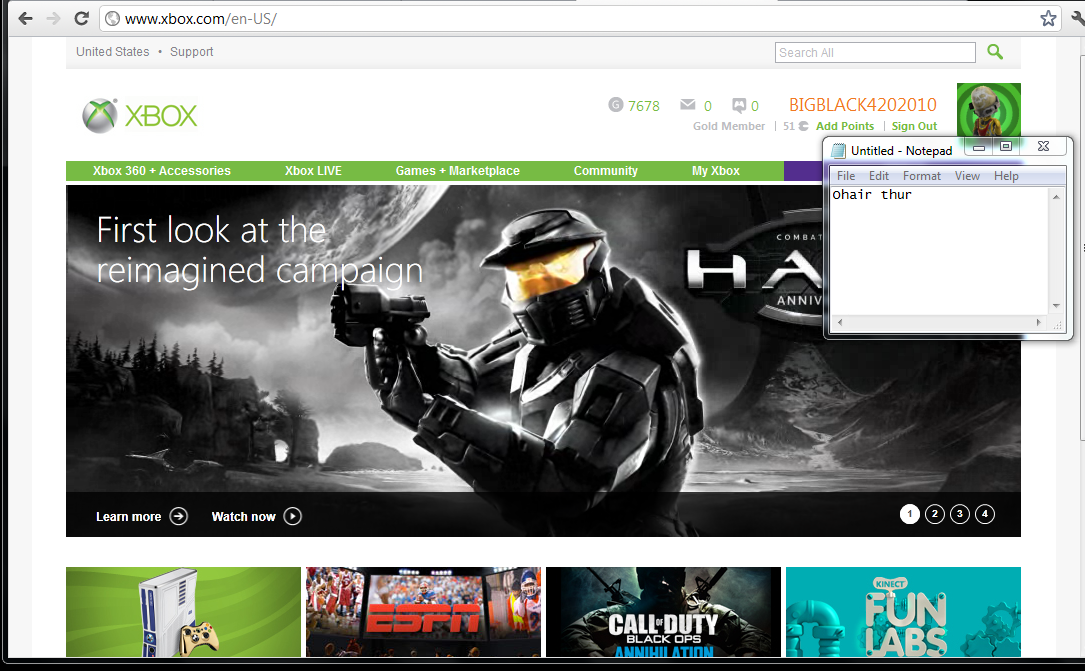Open the Community navigation menu
The height and width of the screenshot is (671, 1085).
(x=605, y=171)
